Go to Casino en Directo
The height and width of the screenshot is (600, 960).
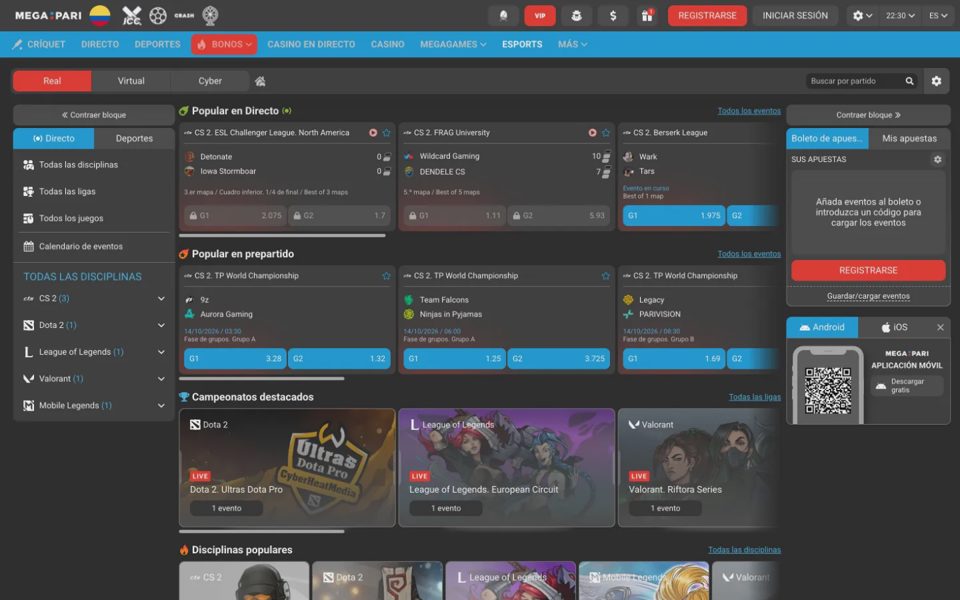point(311,44)
